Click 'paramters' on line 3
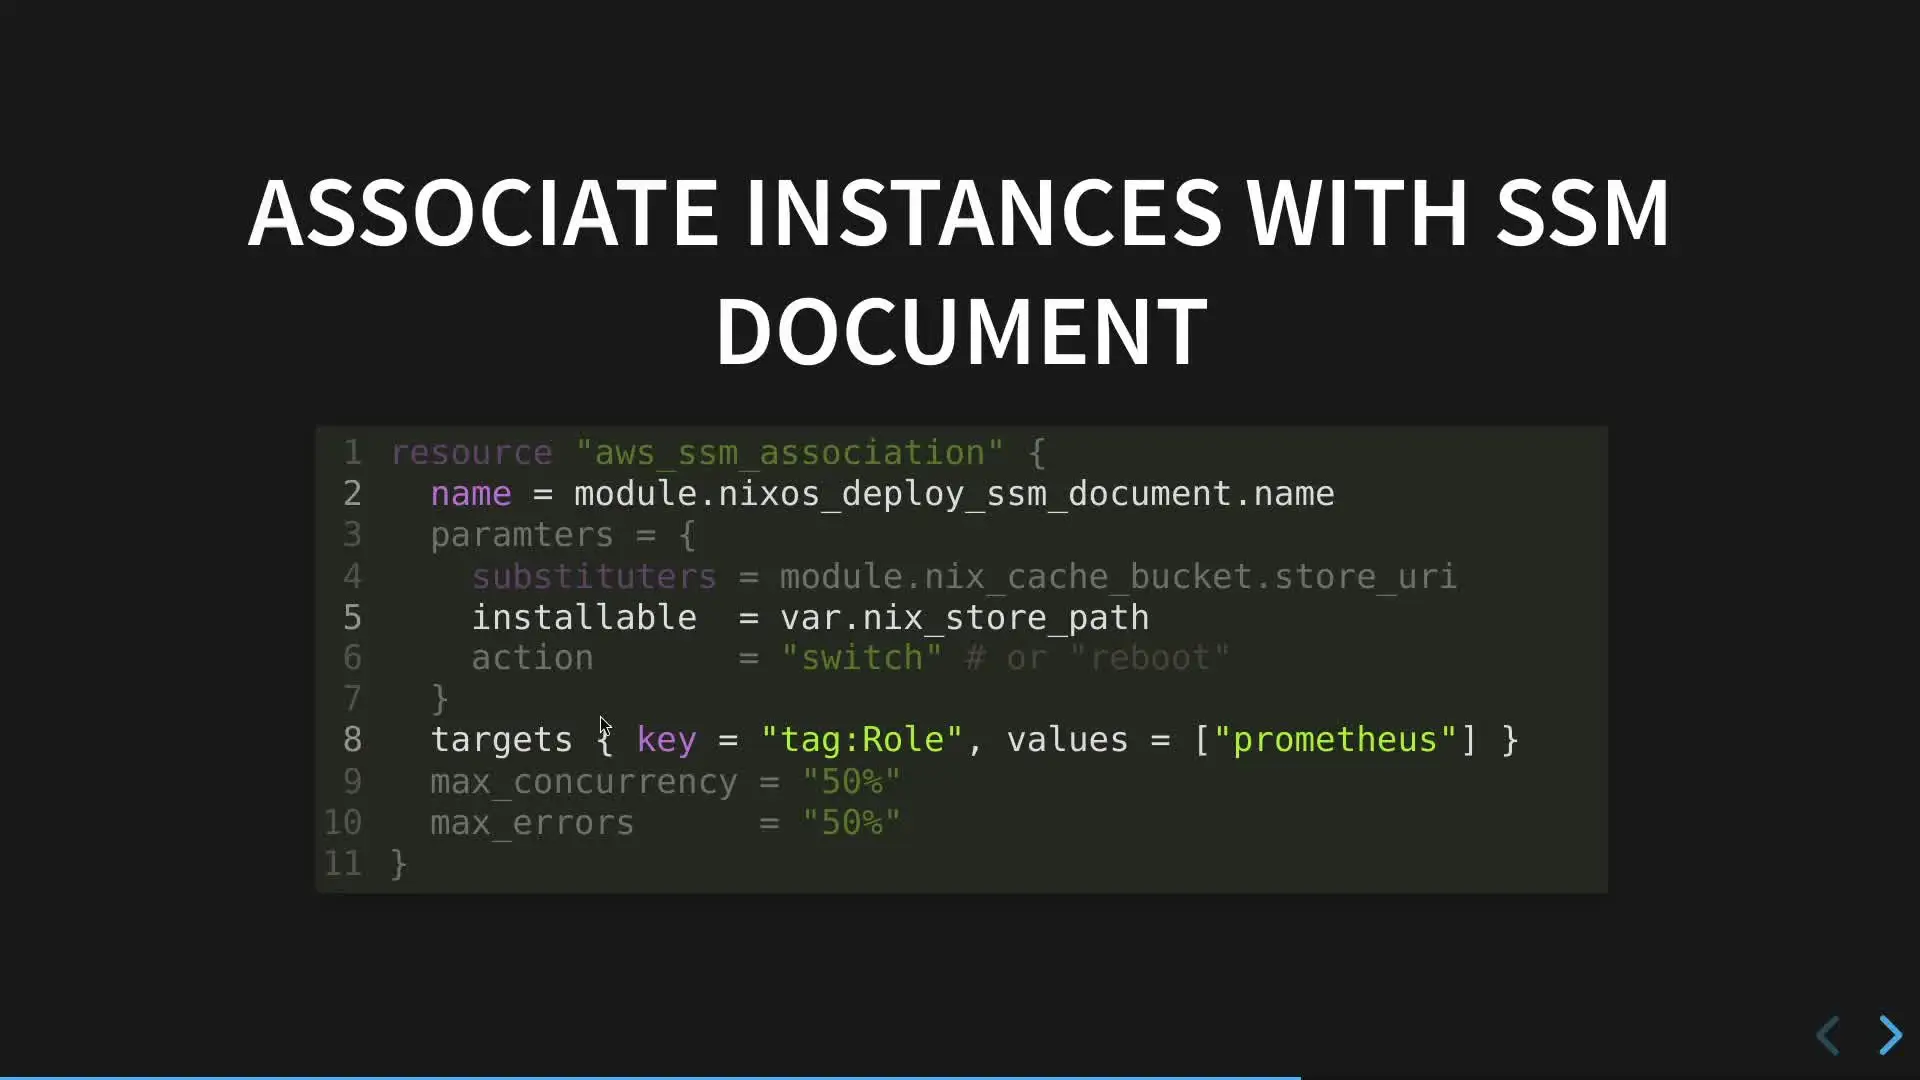 click(x=522, y=535)
